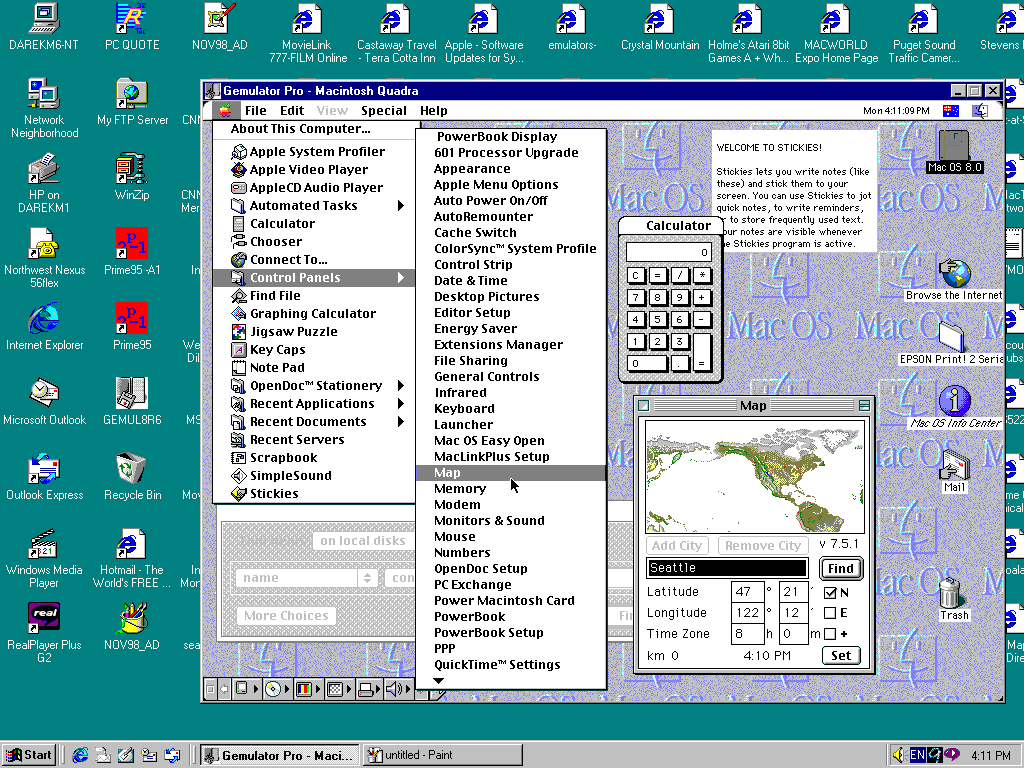
Task: Expand the Recent Documents submenu
Action: pyautogui.click(x=400, y=422)
